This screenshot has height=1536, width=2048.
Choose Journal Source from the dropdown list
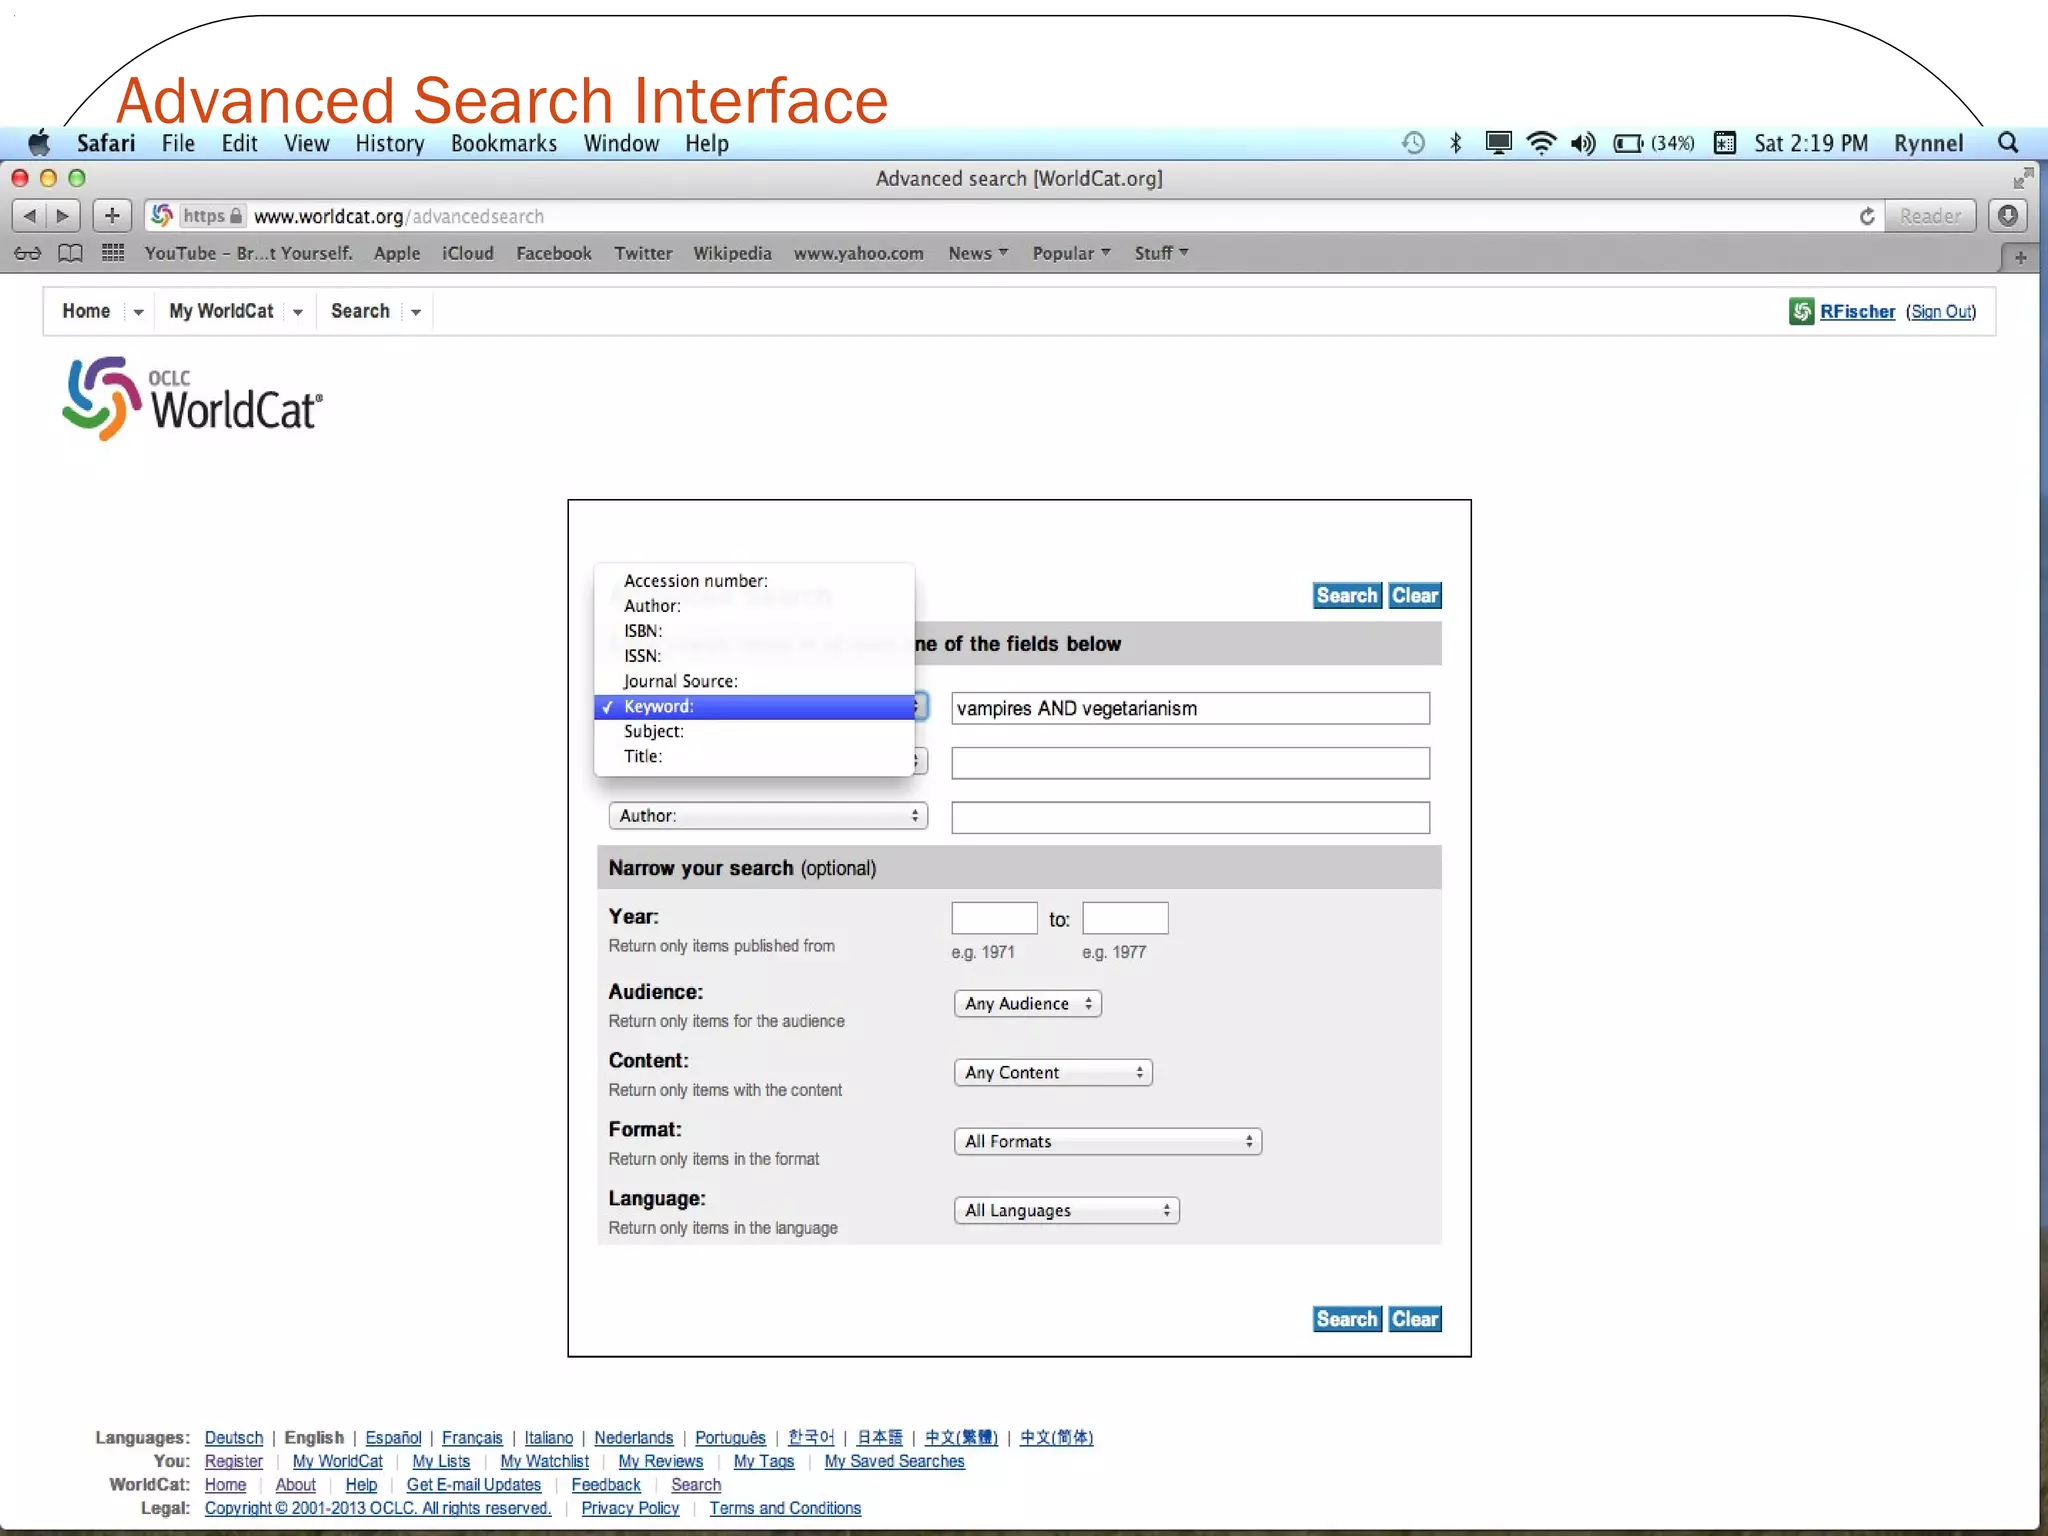[754, 681]
